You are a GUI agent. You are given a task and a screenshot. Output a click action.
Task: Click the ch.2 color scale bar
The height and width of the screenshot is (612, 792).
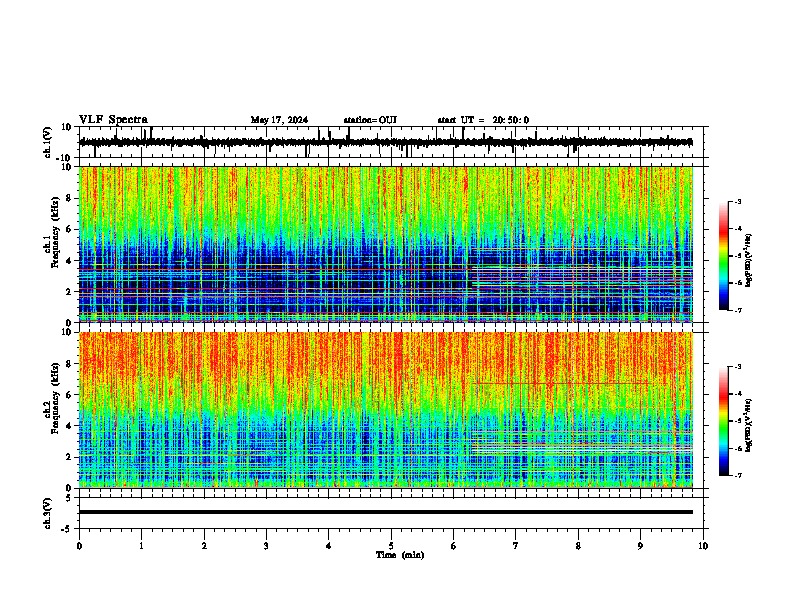724,421
